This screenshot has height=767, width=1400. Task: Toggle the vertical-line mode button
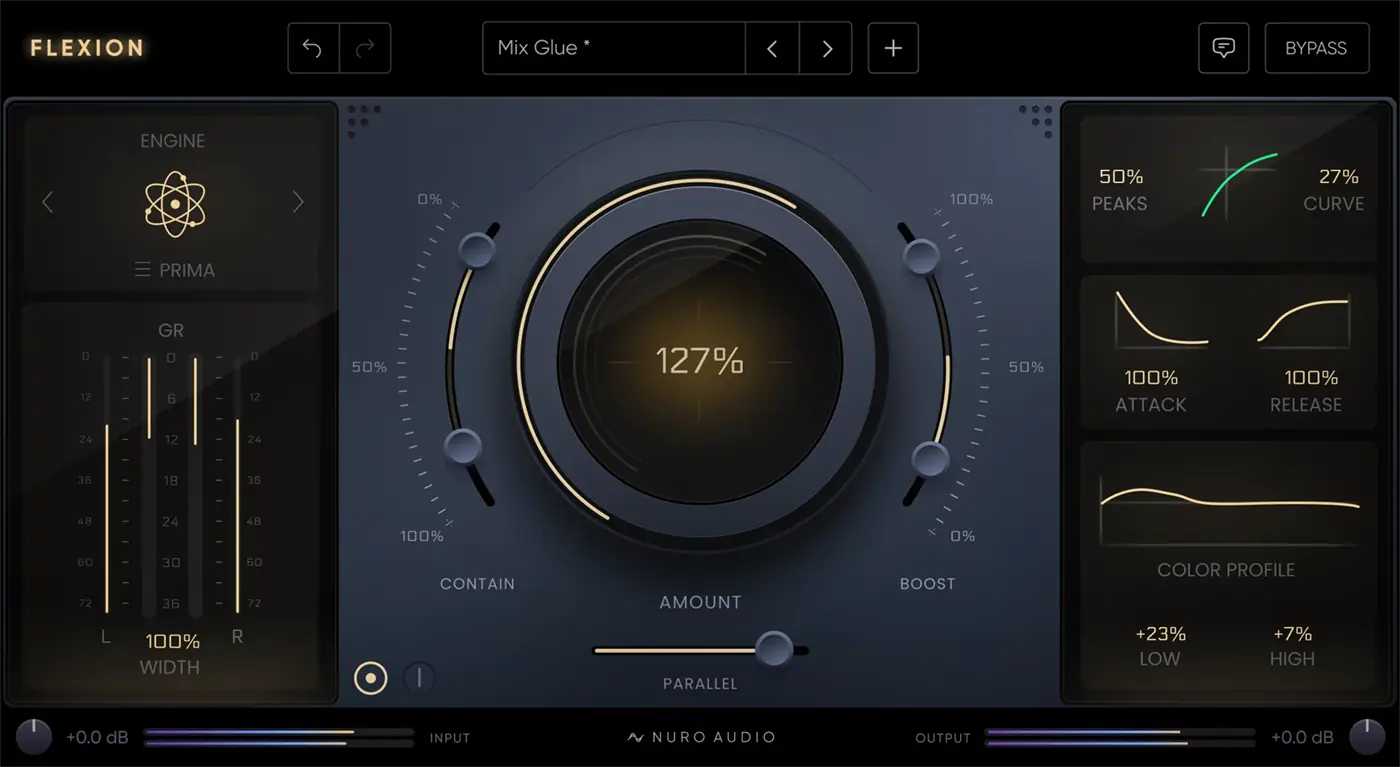point(419,678)
